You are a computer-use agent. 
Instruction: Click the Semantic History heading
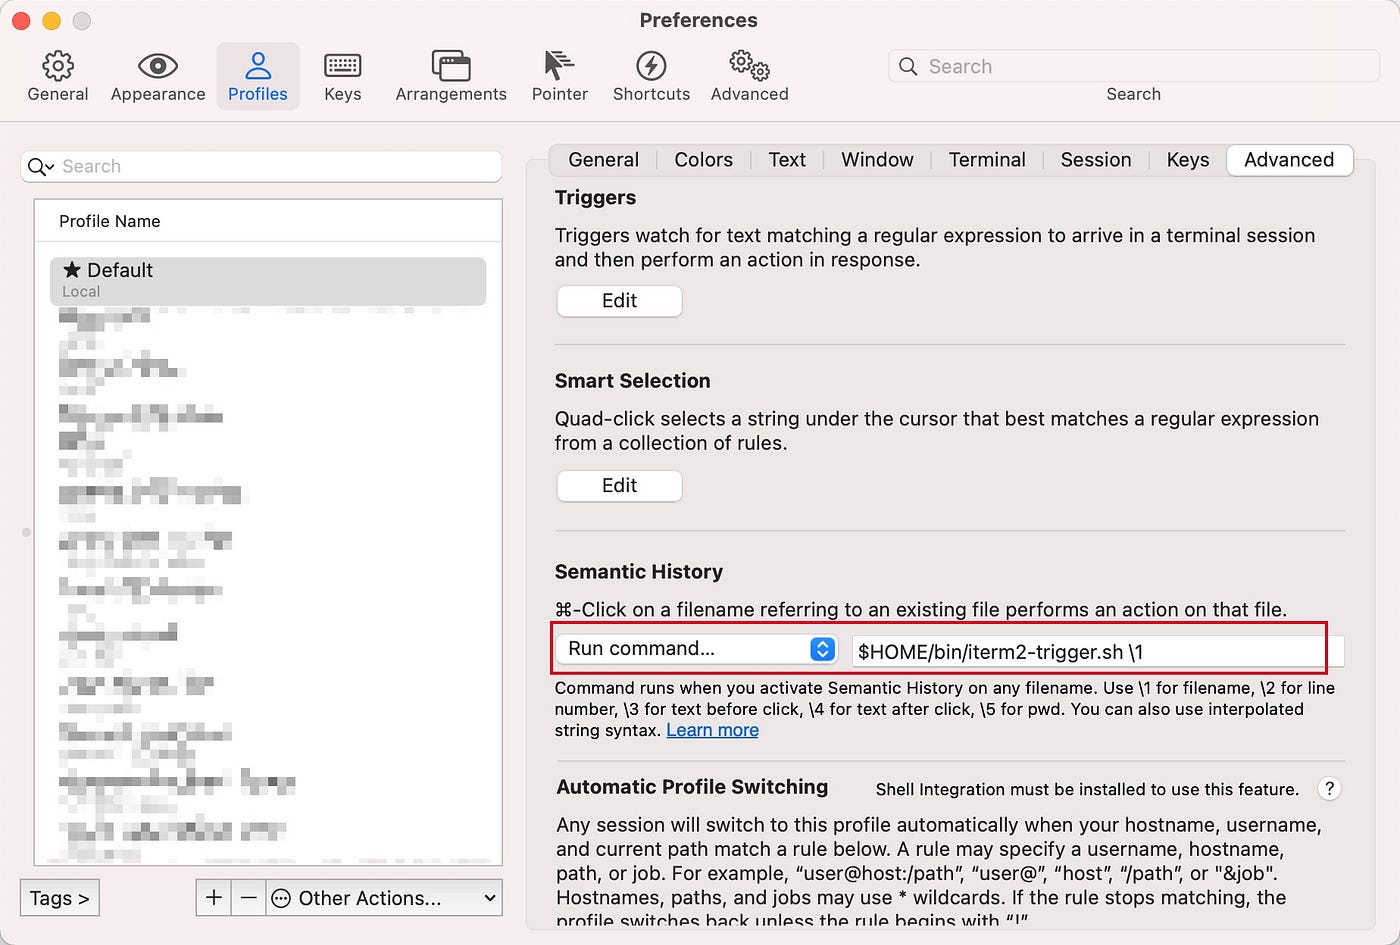coord(639,572)
